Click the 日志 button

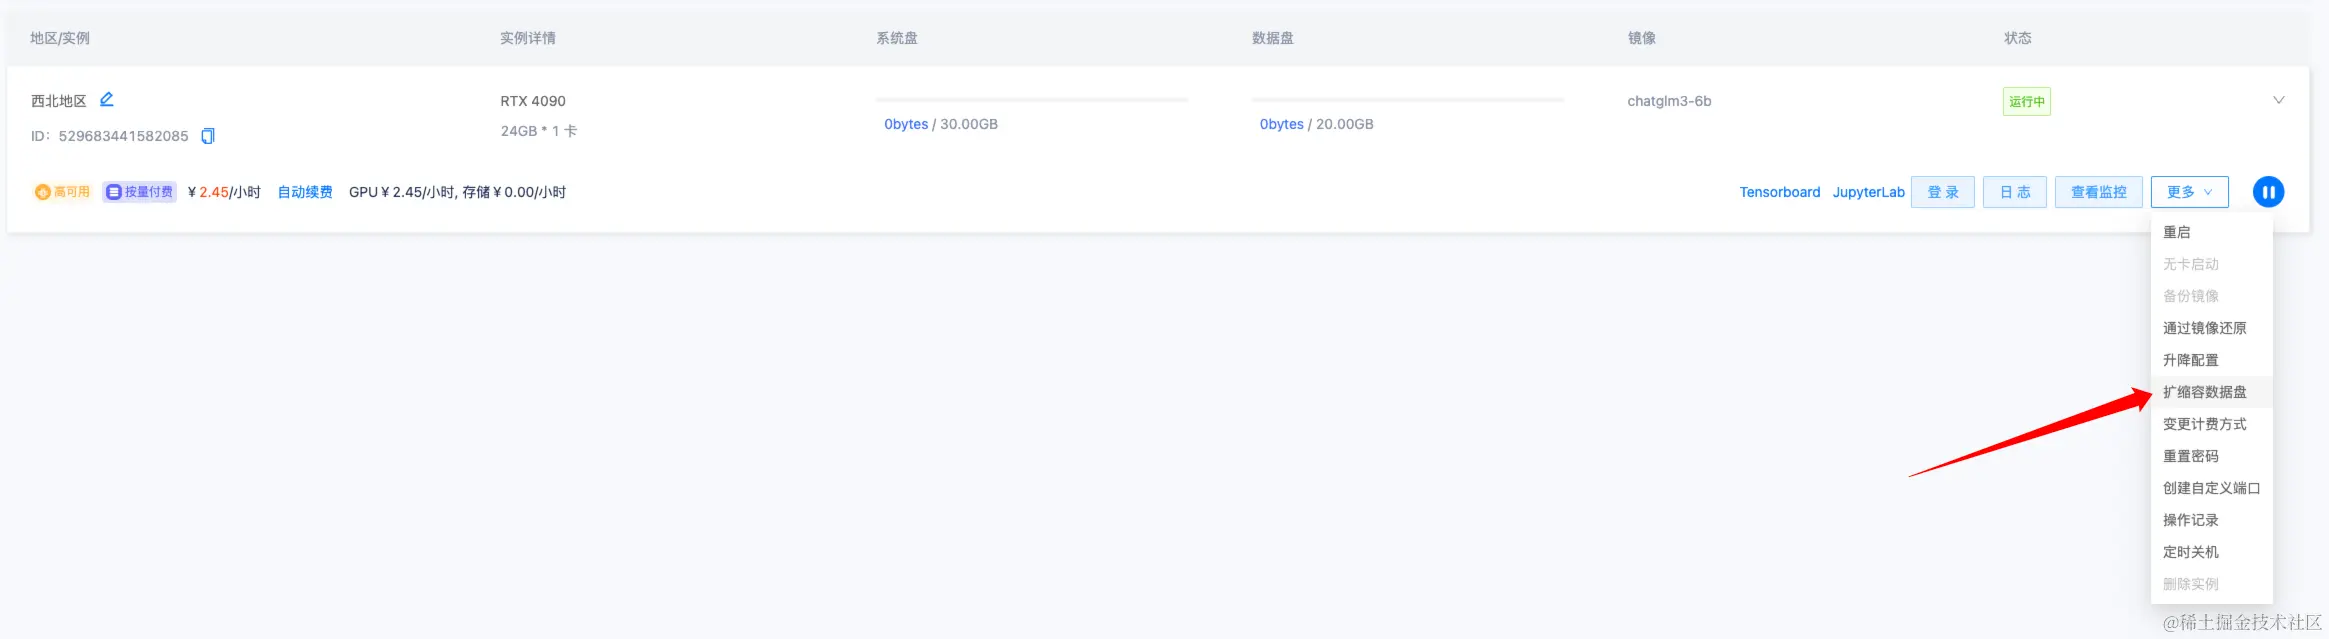click(2014, 192)
